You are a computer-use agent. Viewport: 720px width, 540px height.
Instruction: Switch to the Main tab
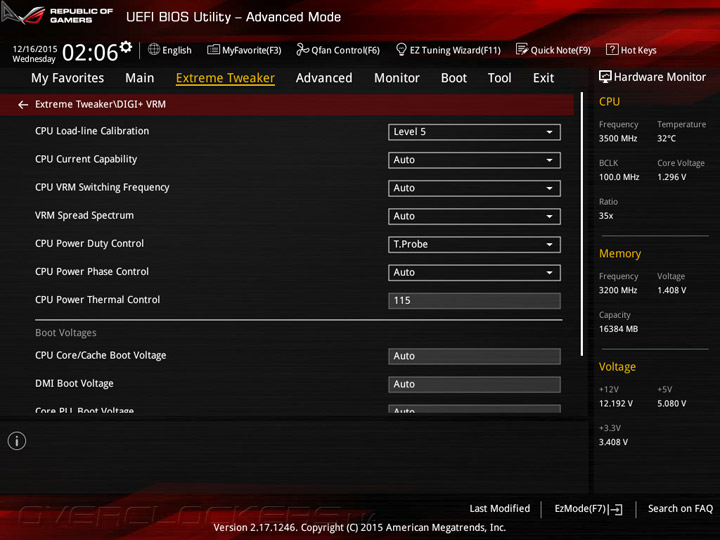[x=140, y=78]
